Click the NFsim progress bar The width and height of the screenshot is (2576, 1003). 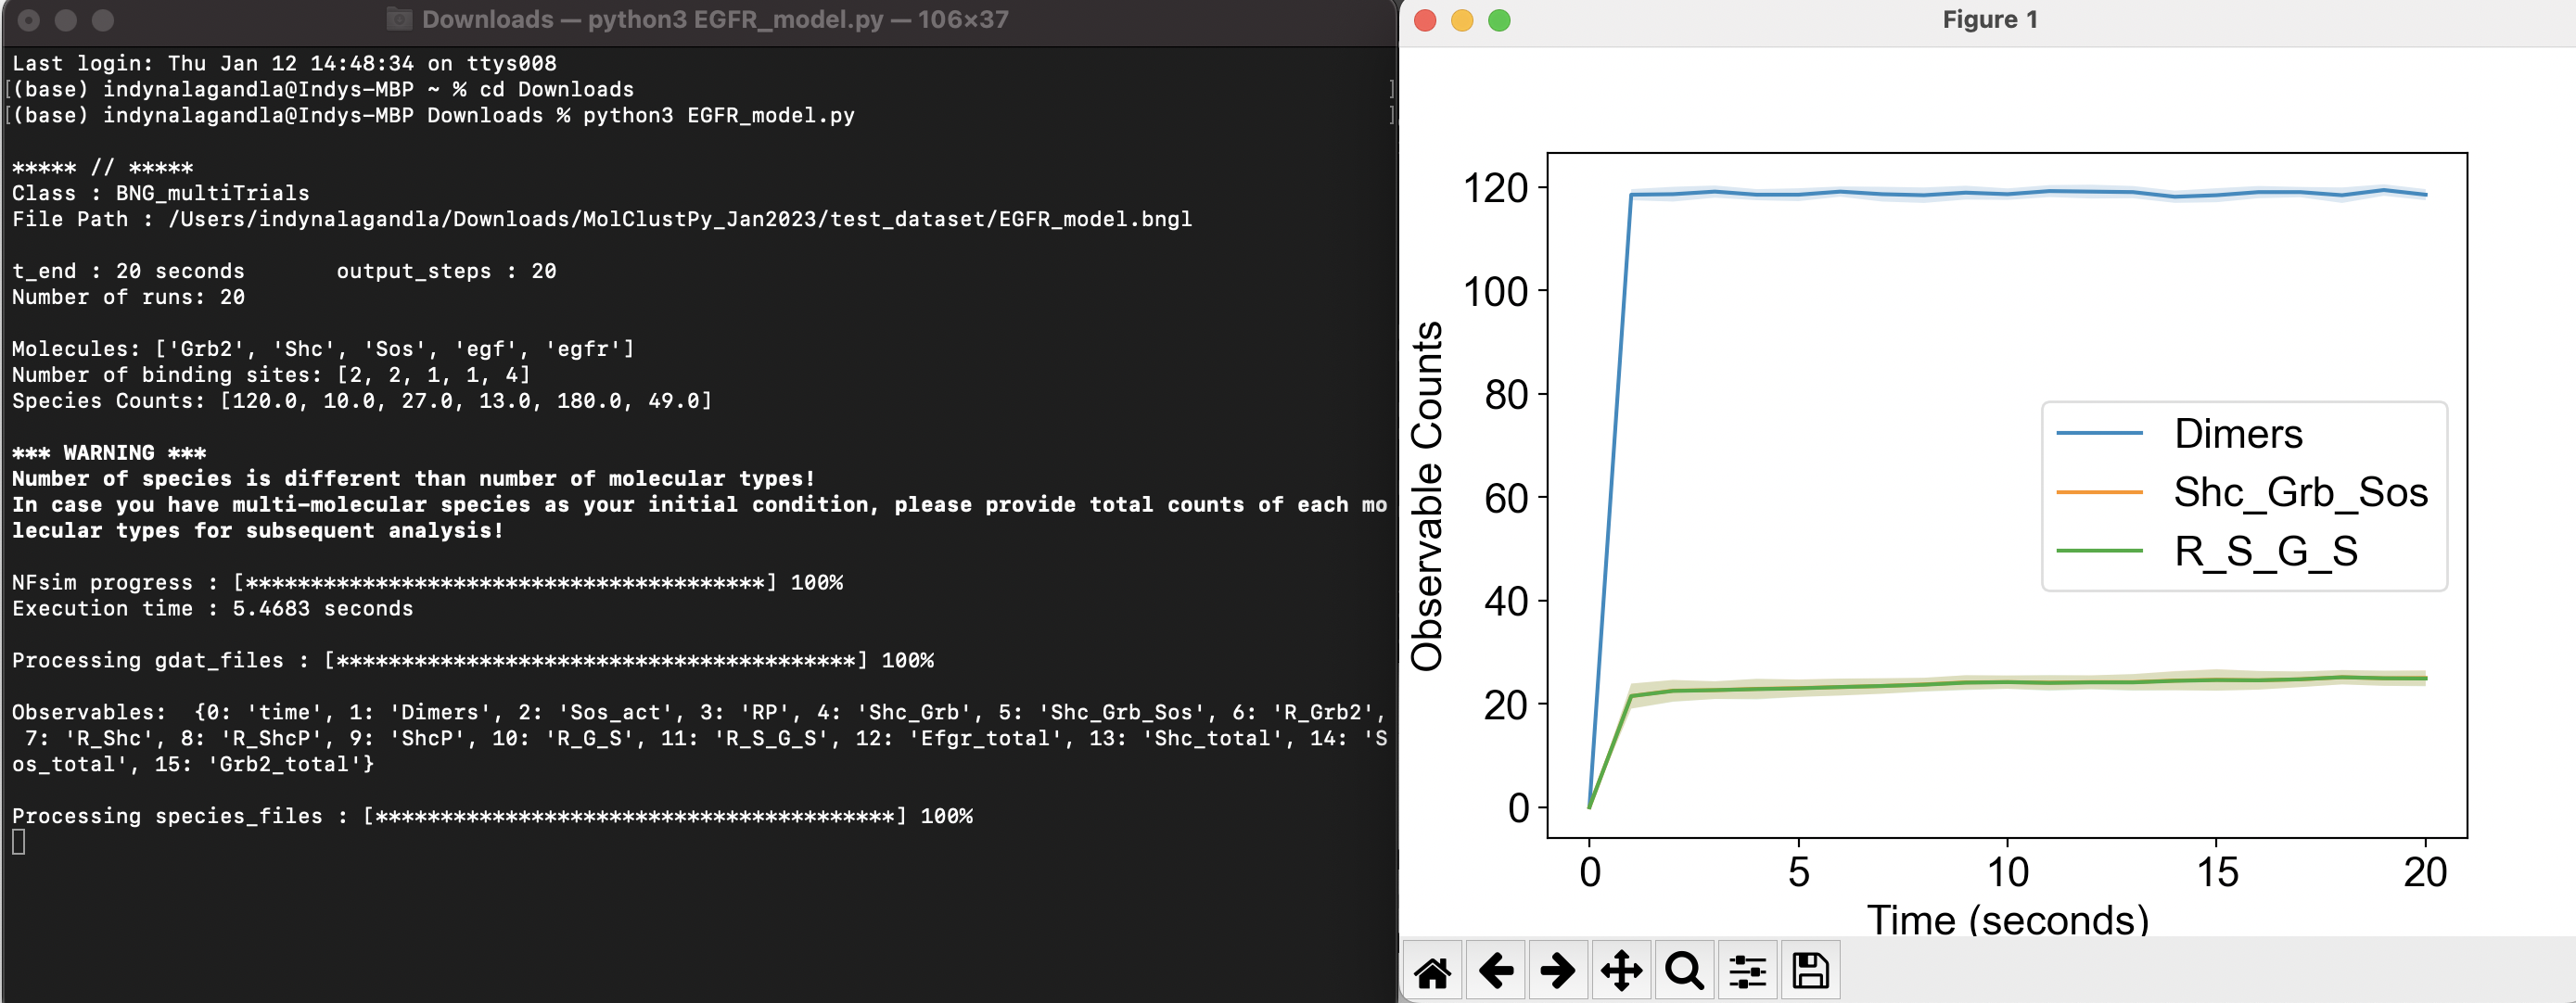[x=505, y=583]
